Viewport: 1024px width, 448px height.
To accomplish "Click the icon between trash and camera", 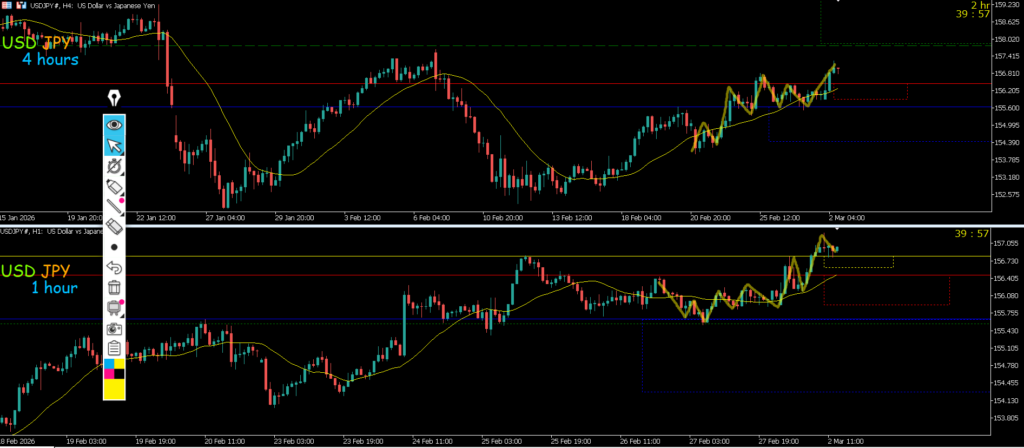I will point(114,308).
